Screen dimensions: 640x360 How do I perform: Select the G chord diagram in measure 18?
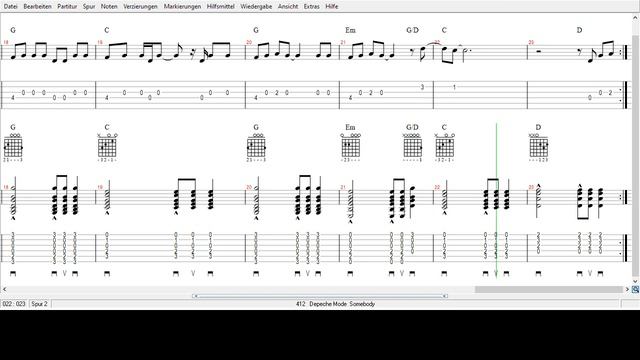pyautogui.click(x=13, y=147)
